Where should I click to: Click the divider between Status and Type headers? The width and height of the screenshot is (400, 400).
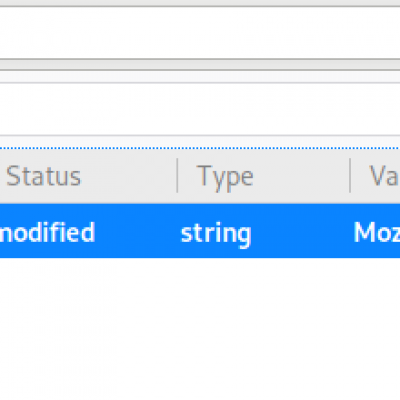coord(177,175)
